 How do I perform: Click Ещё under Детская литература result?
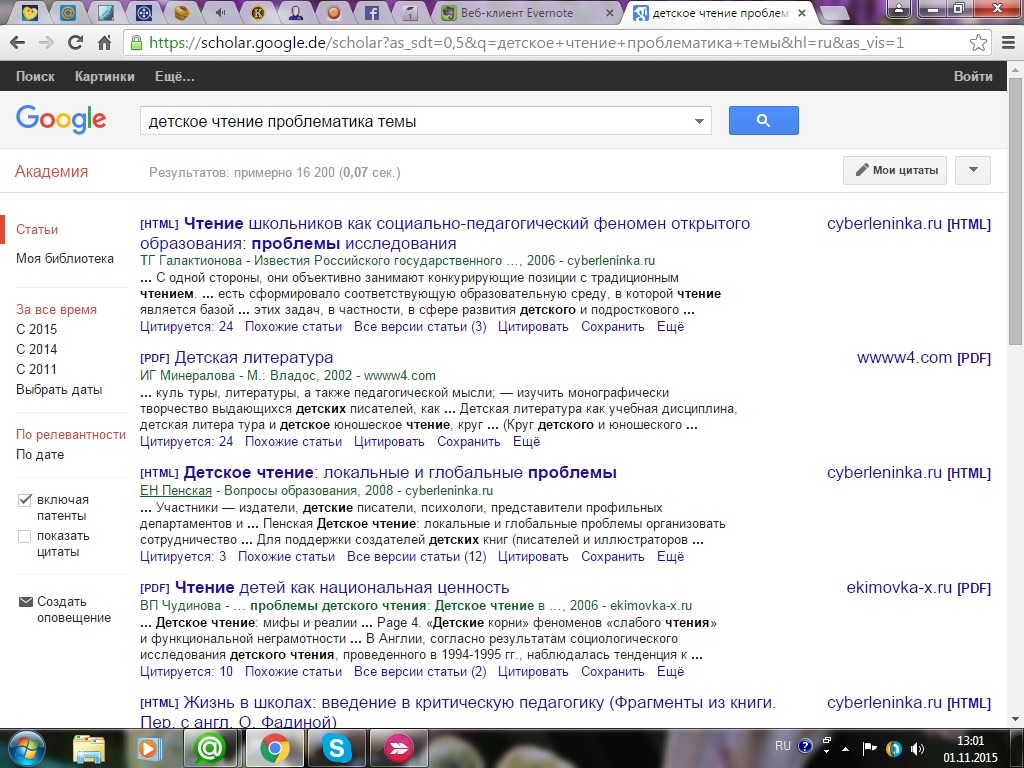point(526,442)
